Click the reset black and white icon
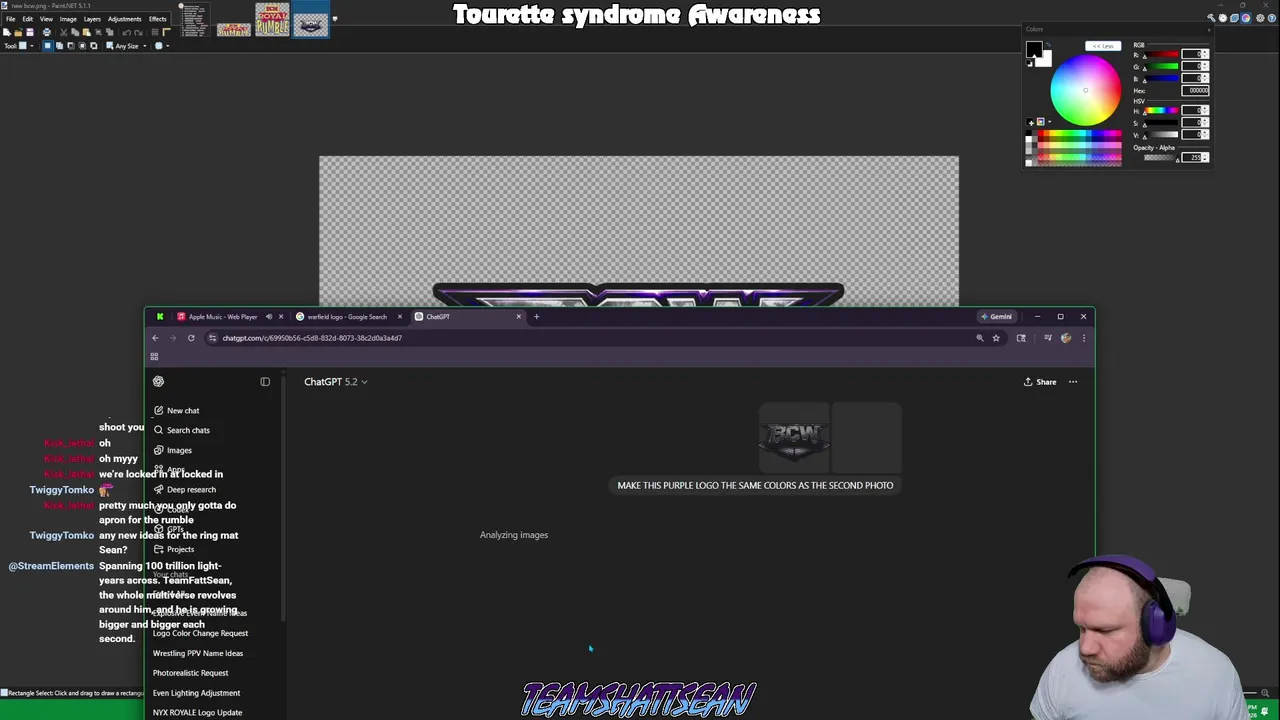Image resolution: width=1280 pixels, height=720 pixels. 1029,63
